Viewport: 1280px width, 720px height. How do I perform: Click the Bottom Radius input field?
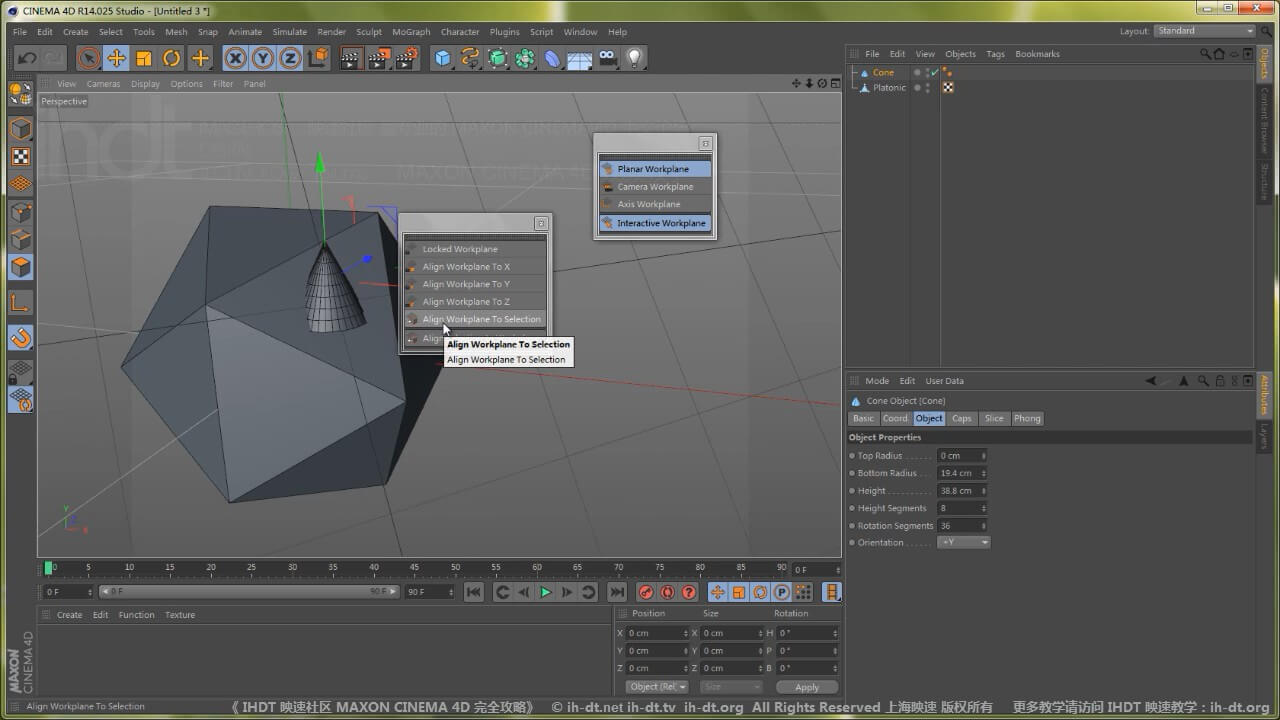(960, 473)
